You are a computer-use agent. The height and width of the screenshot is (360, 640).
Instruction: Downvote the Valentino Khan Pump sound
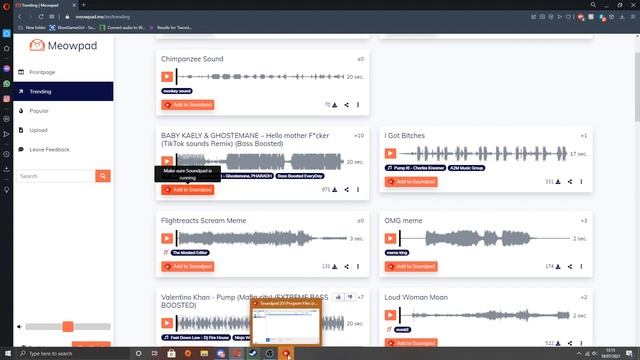[x=350, y=297]
